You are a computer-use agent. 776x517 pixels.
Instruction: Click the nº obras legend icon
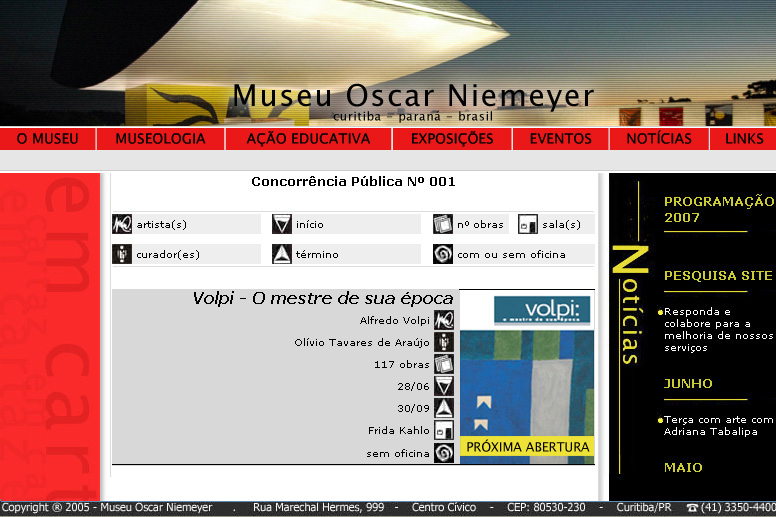[x=443, y=224]
